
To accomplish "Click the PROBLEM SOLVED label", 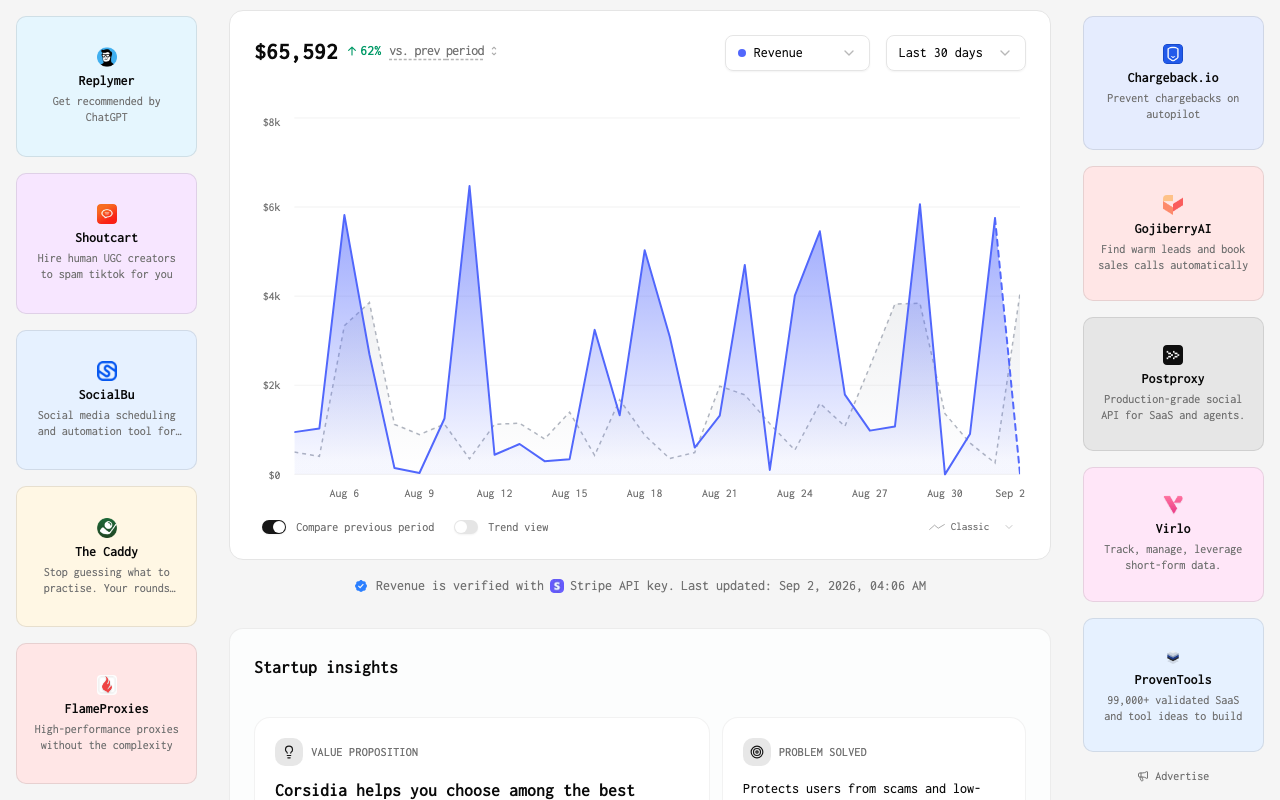I will (x=823, y=752).
